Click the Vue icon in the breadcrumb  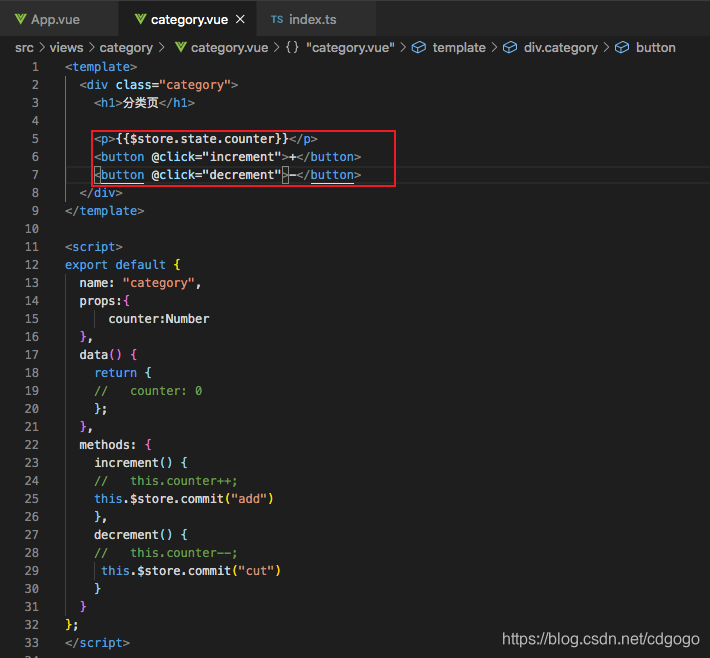coord(181,47)
